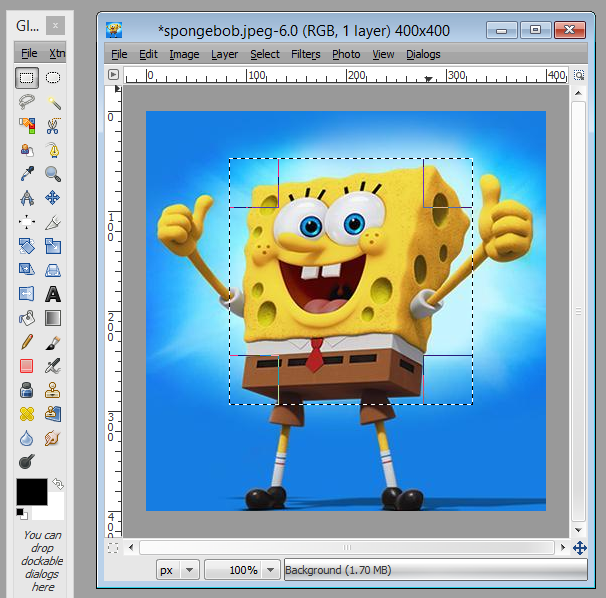Open the Select menu
The image size is (606, 598).
click(x=264, y=54)
